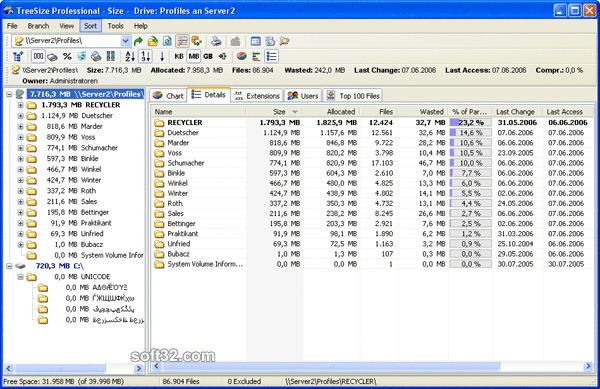The image size is (600, 389).
Task: Switch to the Extensions tab
Action: [257, 96]
